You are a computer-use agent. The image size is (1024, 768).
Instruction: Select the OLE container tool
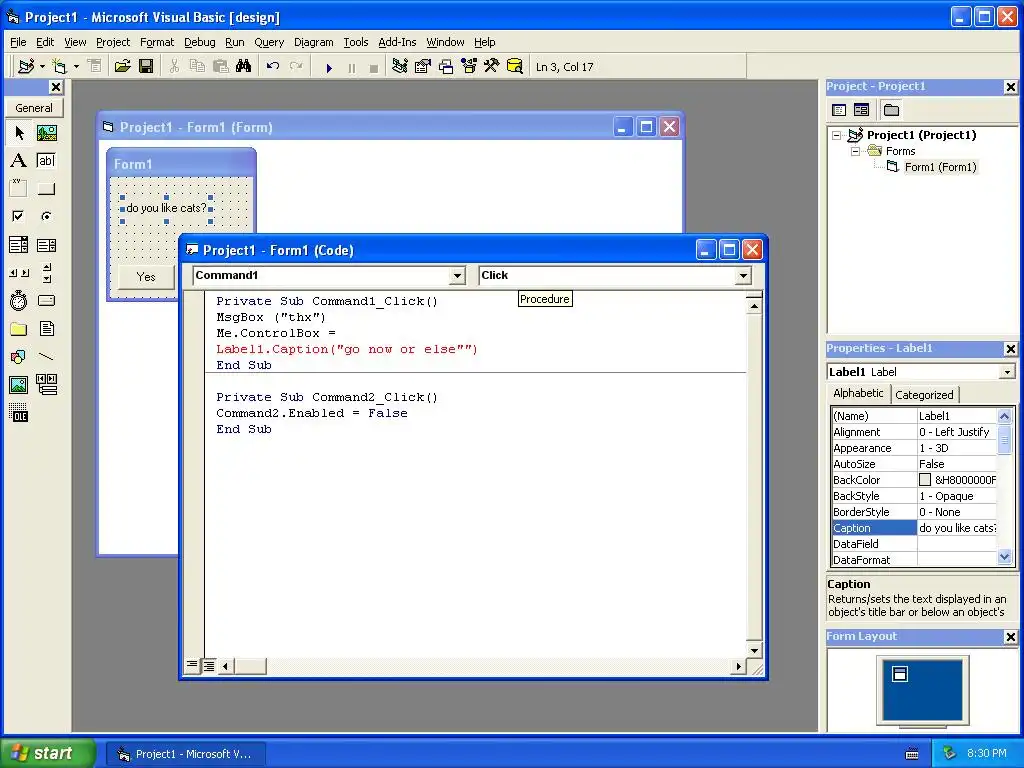(x=19, y=413)
